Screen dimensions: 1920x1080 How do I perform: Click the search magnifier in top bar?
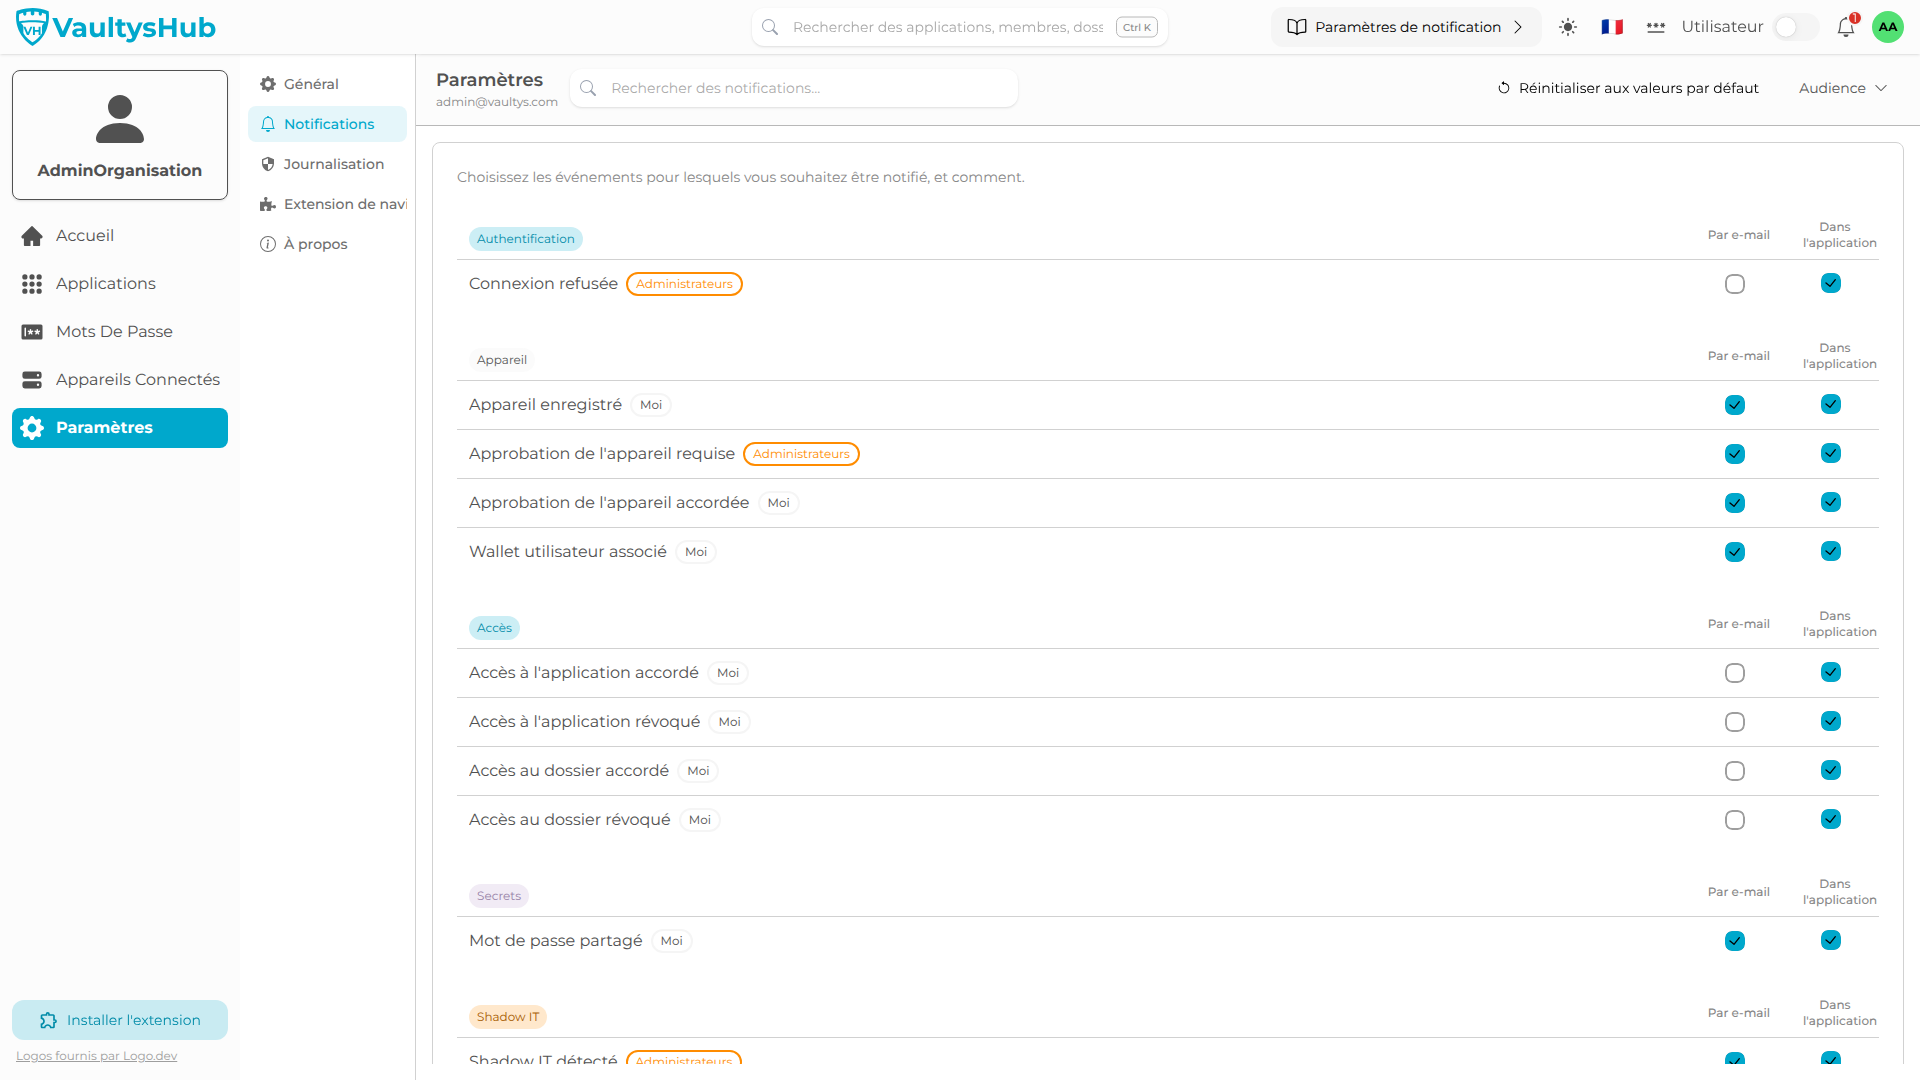770,27
